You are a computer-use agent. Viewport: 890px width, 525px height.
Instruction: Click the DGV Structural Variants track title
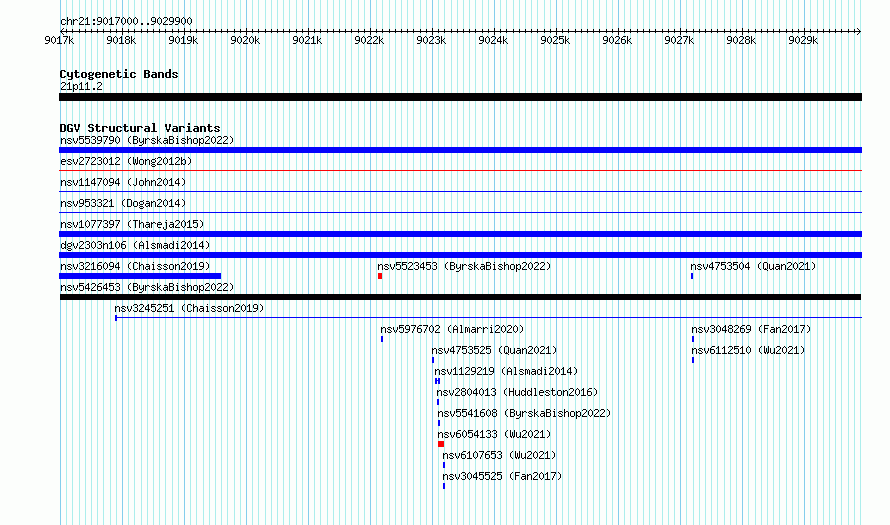[140, 128]
